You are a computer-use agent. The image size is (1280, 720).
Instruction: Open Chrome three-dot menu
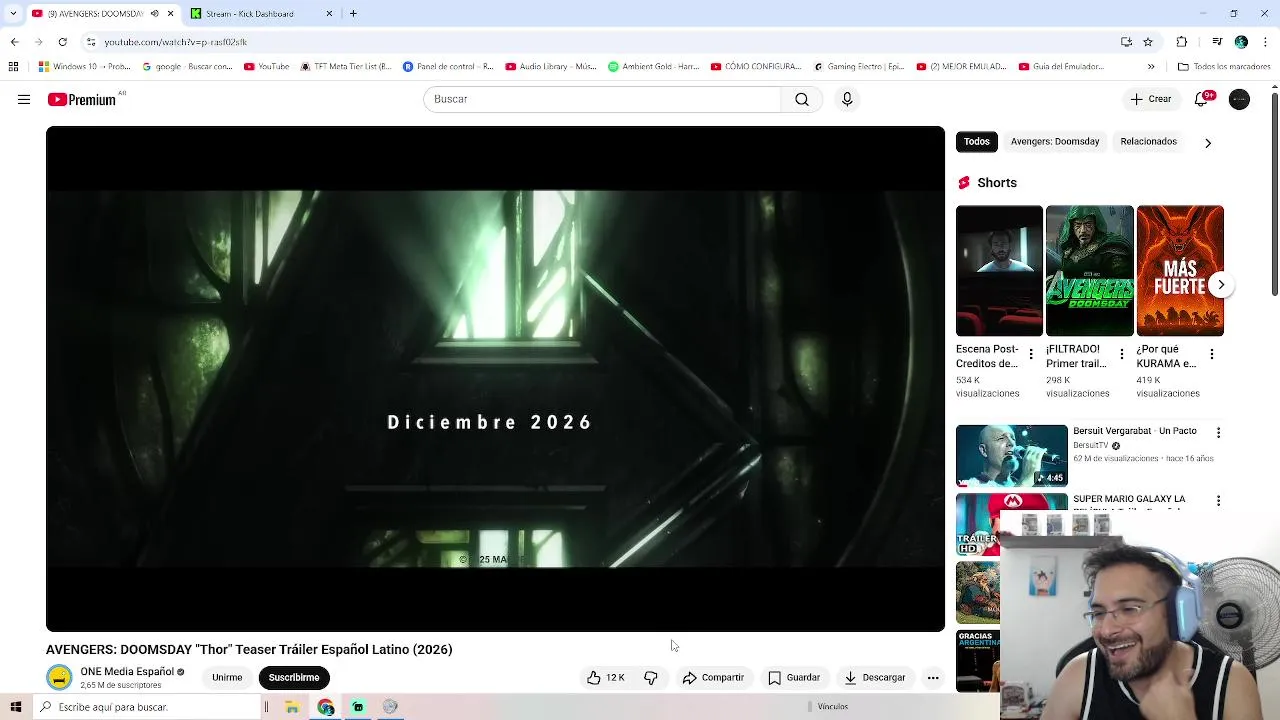click(x=1264, y=42)
